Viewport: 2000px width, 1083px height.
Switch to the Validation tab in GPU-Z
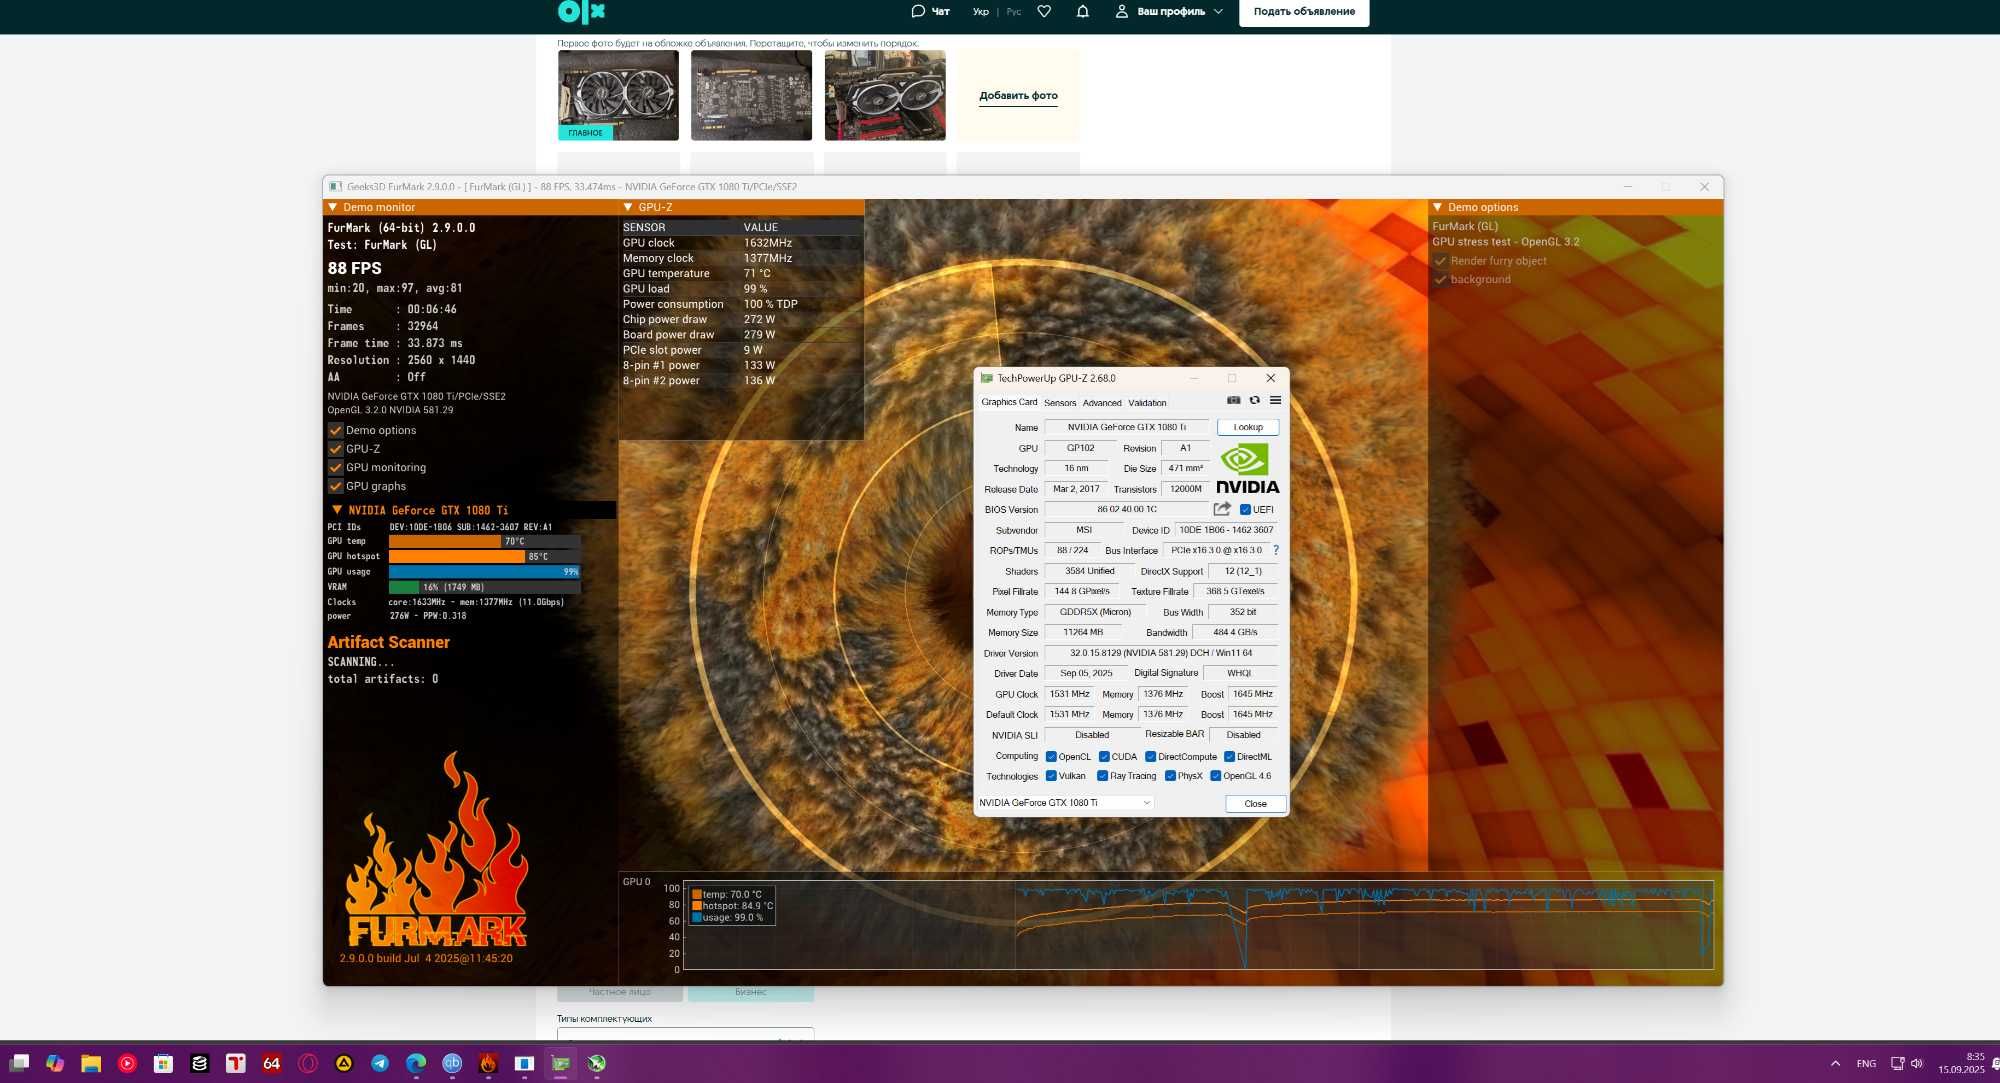pos(1147,403)
